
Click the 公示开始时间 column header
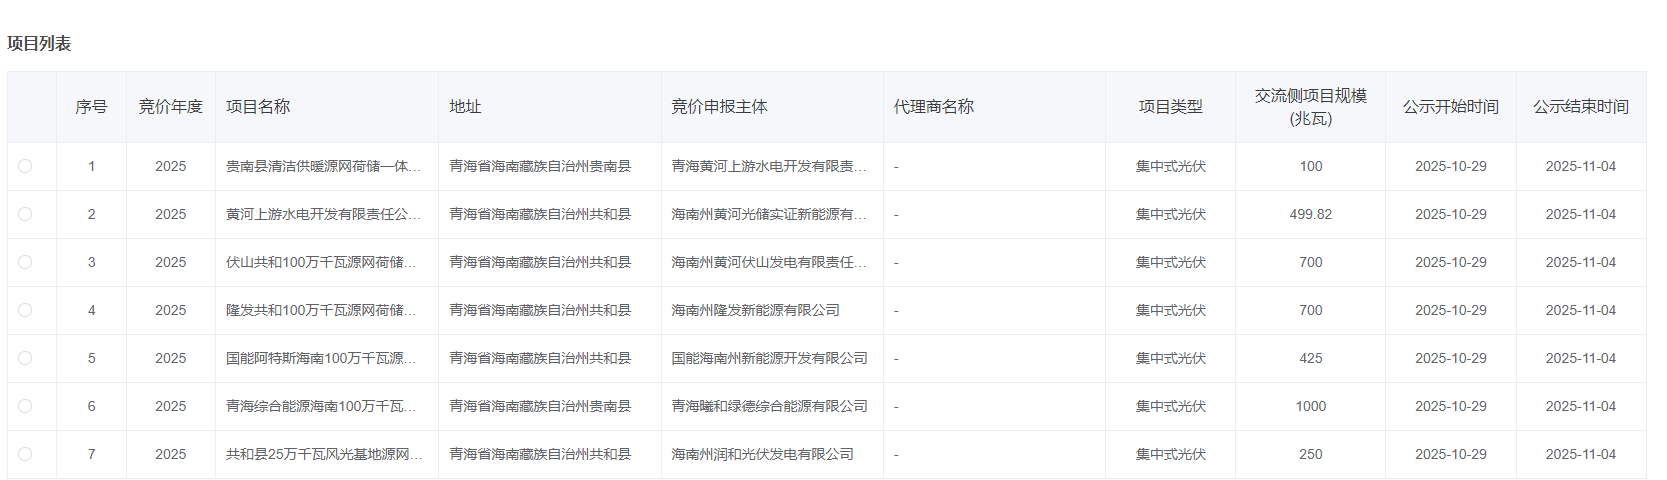pos(1450,107)
